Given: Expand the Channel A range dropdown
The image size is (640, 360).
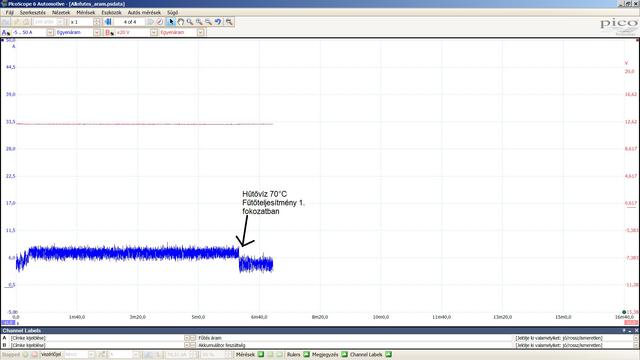Looking at the screenshot, I should coord(50,32).
